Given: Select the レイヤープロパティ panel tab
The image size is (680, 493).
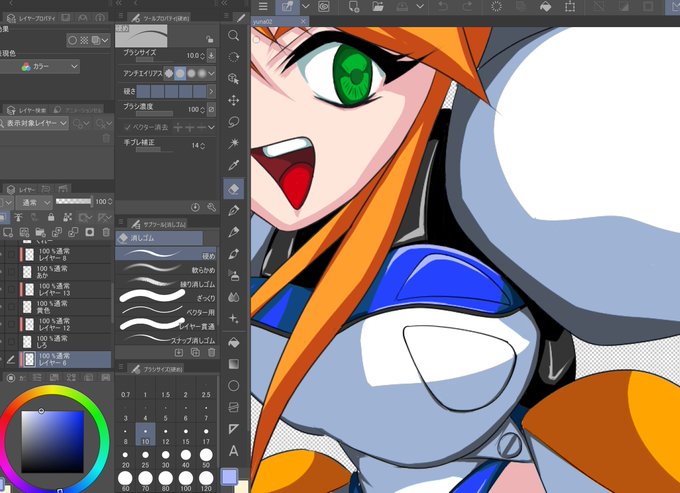Looking at the screenshot, I should [x=31, y=18].
